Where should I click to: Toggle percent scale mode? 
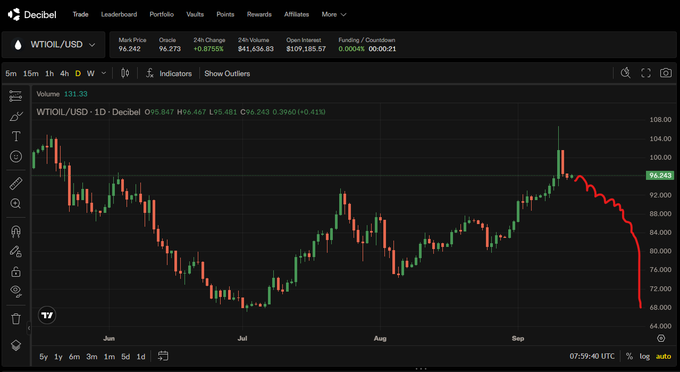(629, 356)
